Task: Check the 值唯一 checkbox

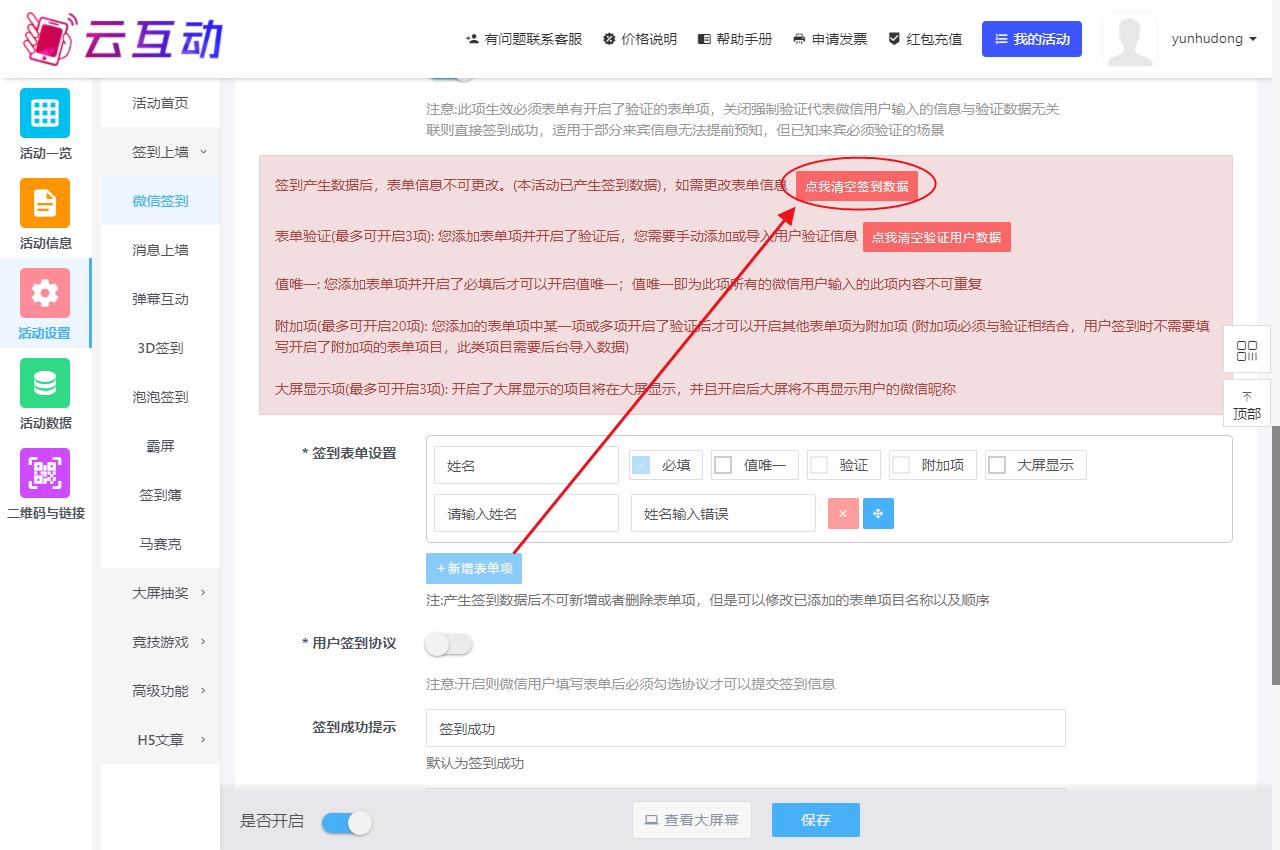Action: click(724, 465)
